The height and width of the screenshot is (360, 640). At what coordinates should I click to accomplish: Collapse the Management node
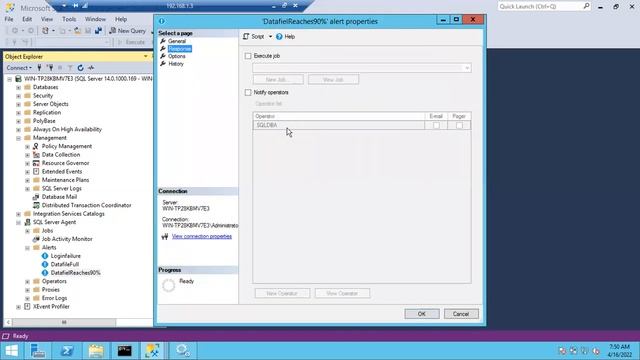tap(18, 138)
